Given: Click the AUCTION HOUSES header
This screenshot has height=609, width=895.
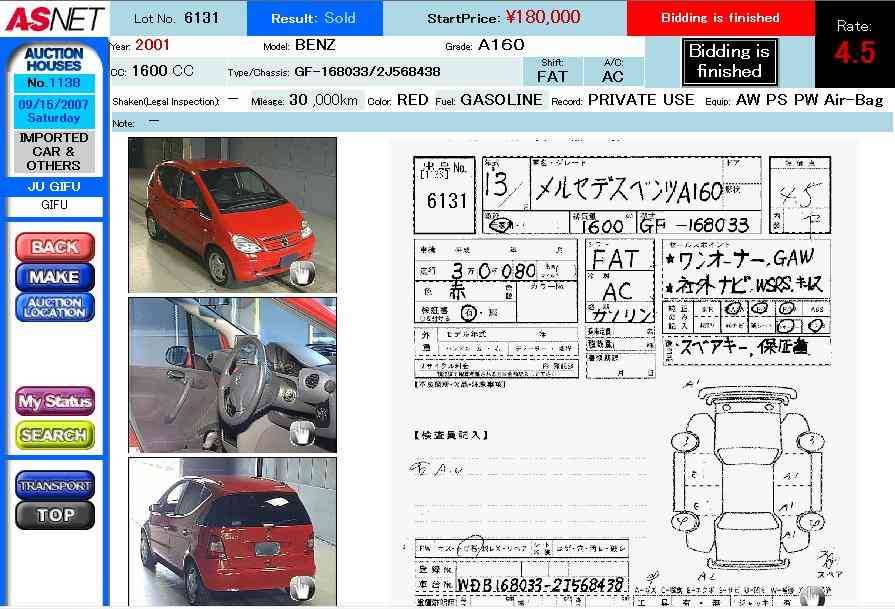Looking at the screenshot, I should coord(54,59).
